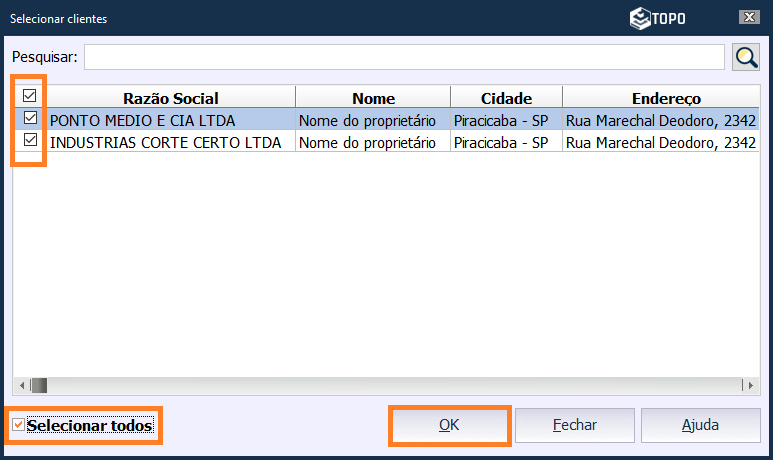Image resolution: width=773 pixels, height=460 pixels.
Task: Click the magnifying glass search icon
Action: (x=746, y=57)
